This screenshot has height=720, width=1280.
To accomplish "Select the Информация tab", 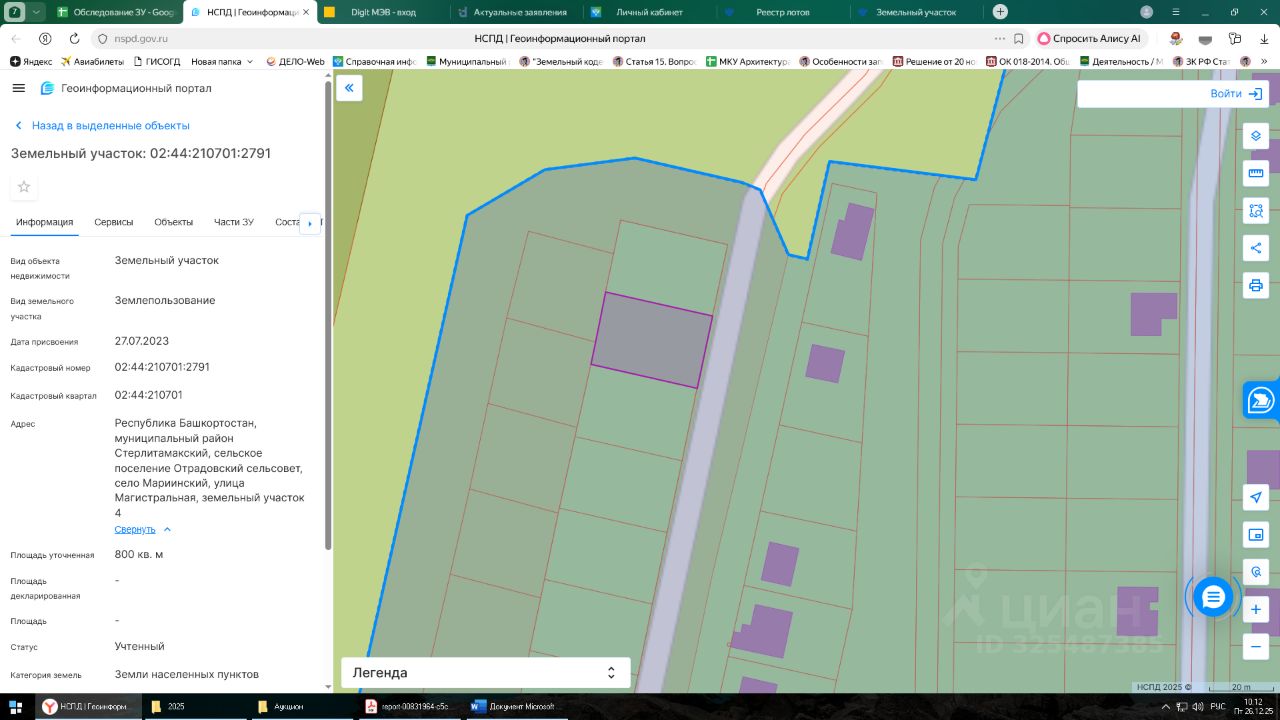I will (44, 222).
